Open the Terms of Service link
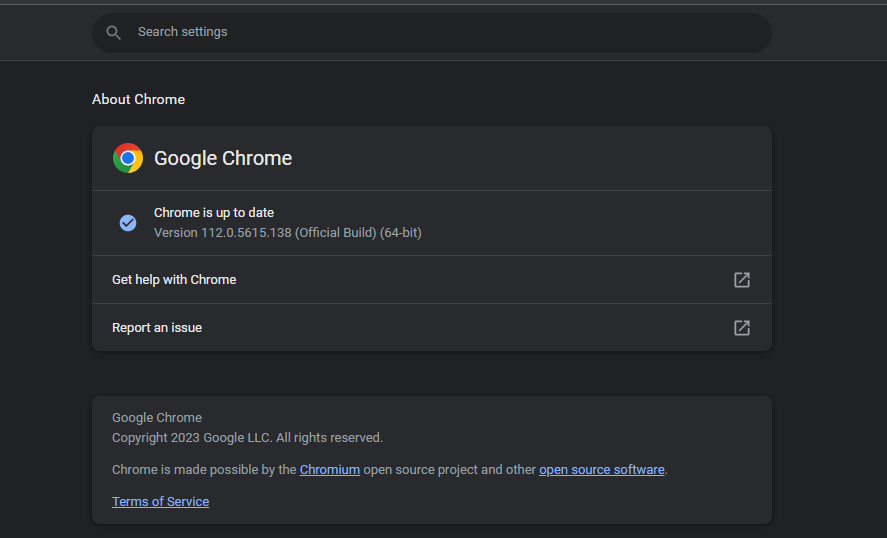887x538 pixels. pos(160,502)
